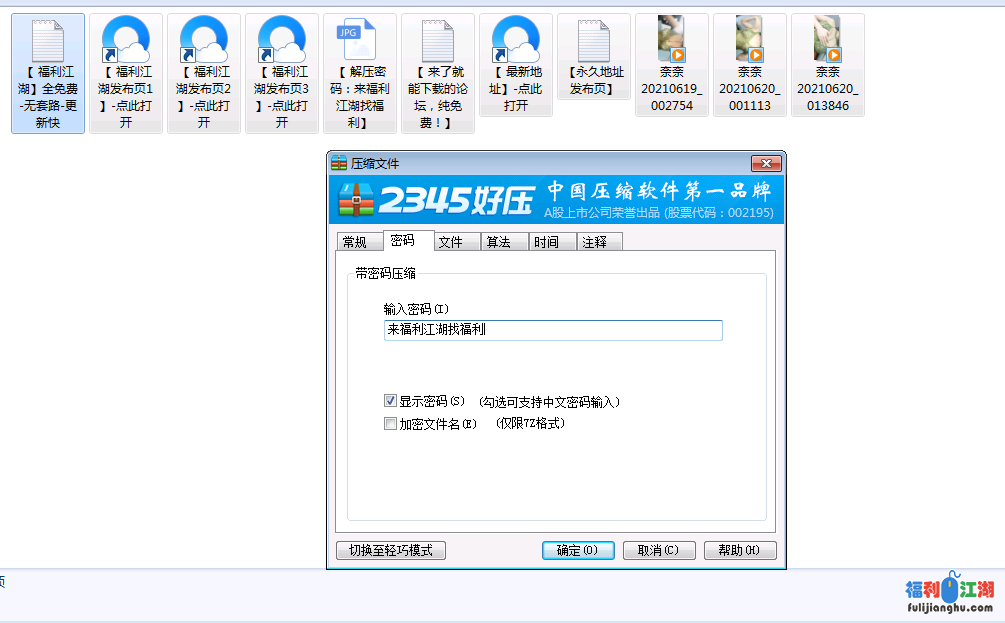Click the 确定 button
1005x623 pixels.
pyautogui.click(x=577, y=550)
